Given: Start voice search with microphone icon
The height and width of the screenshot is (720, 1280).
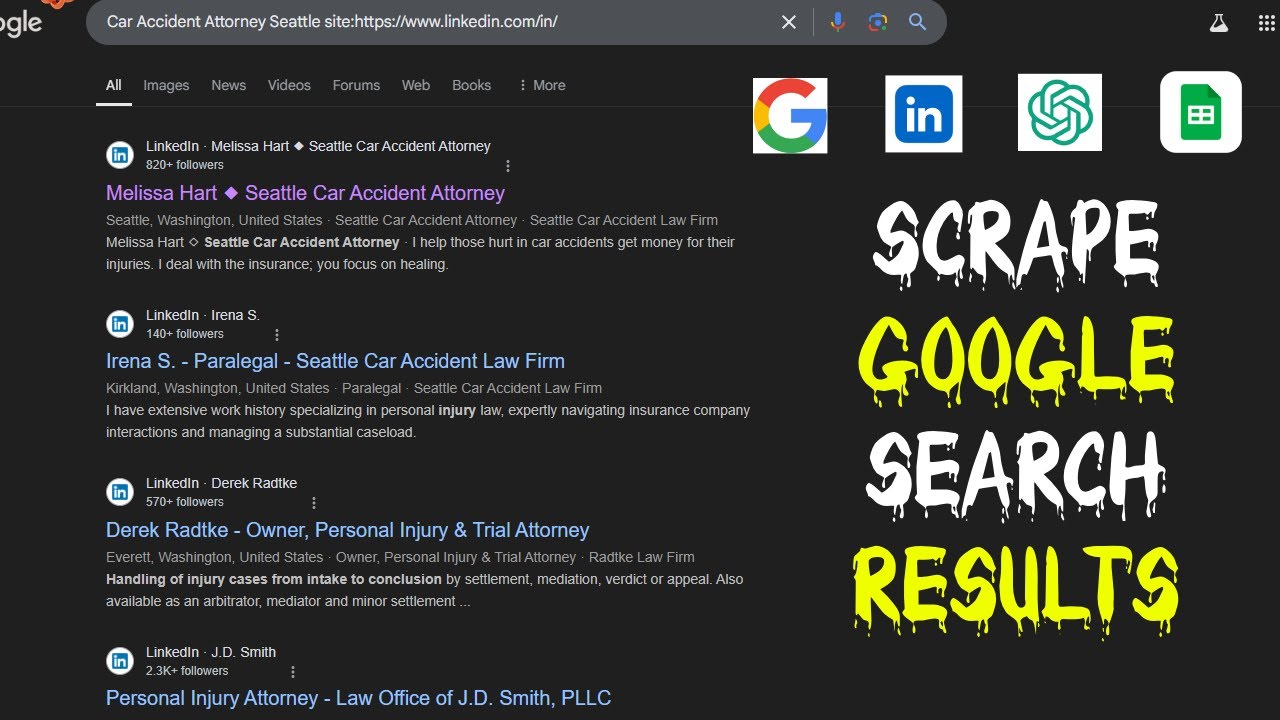Looking at the screenshot, I should pyautogui.click(x=838, y=22).
